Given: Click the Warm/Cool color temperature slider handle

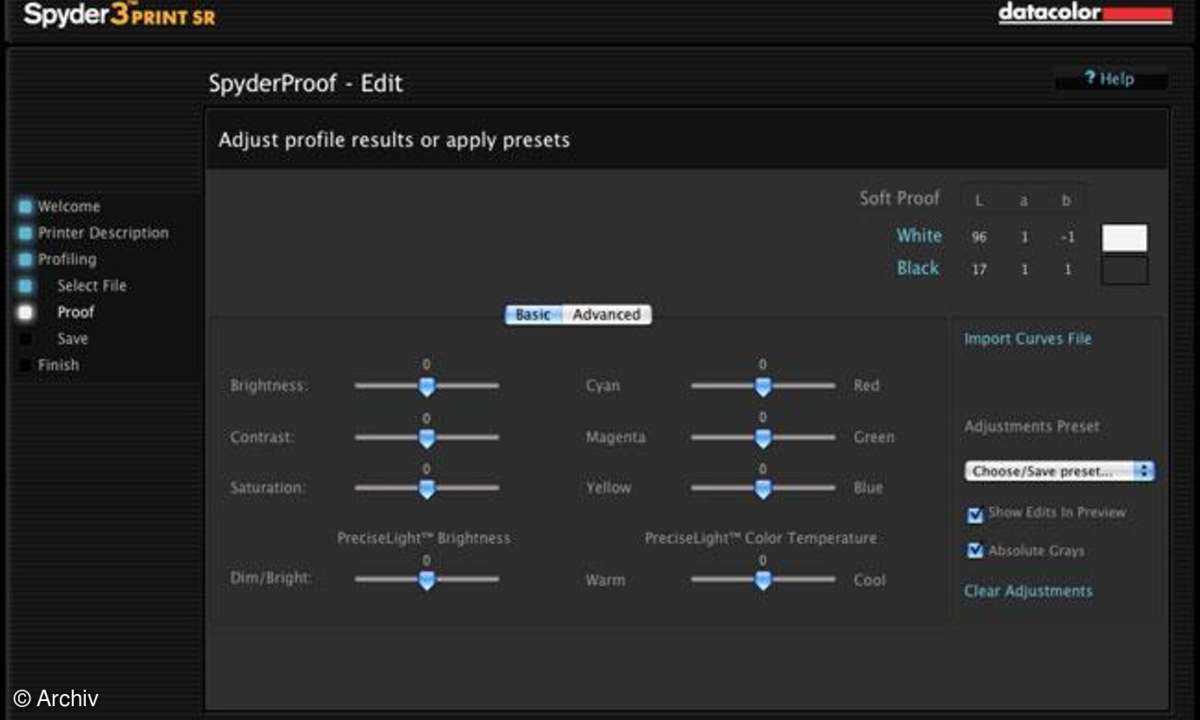Looking at the screenshot, I should coord(762,580).
